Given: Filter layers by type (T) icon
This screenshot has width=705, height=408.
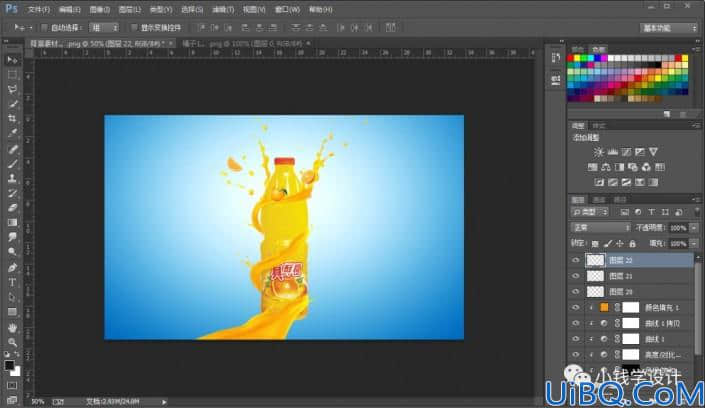Looking at the screenshot, I should 651,212.
